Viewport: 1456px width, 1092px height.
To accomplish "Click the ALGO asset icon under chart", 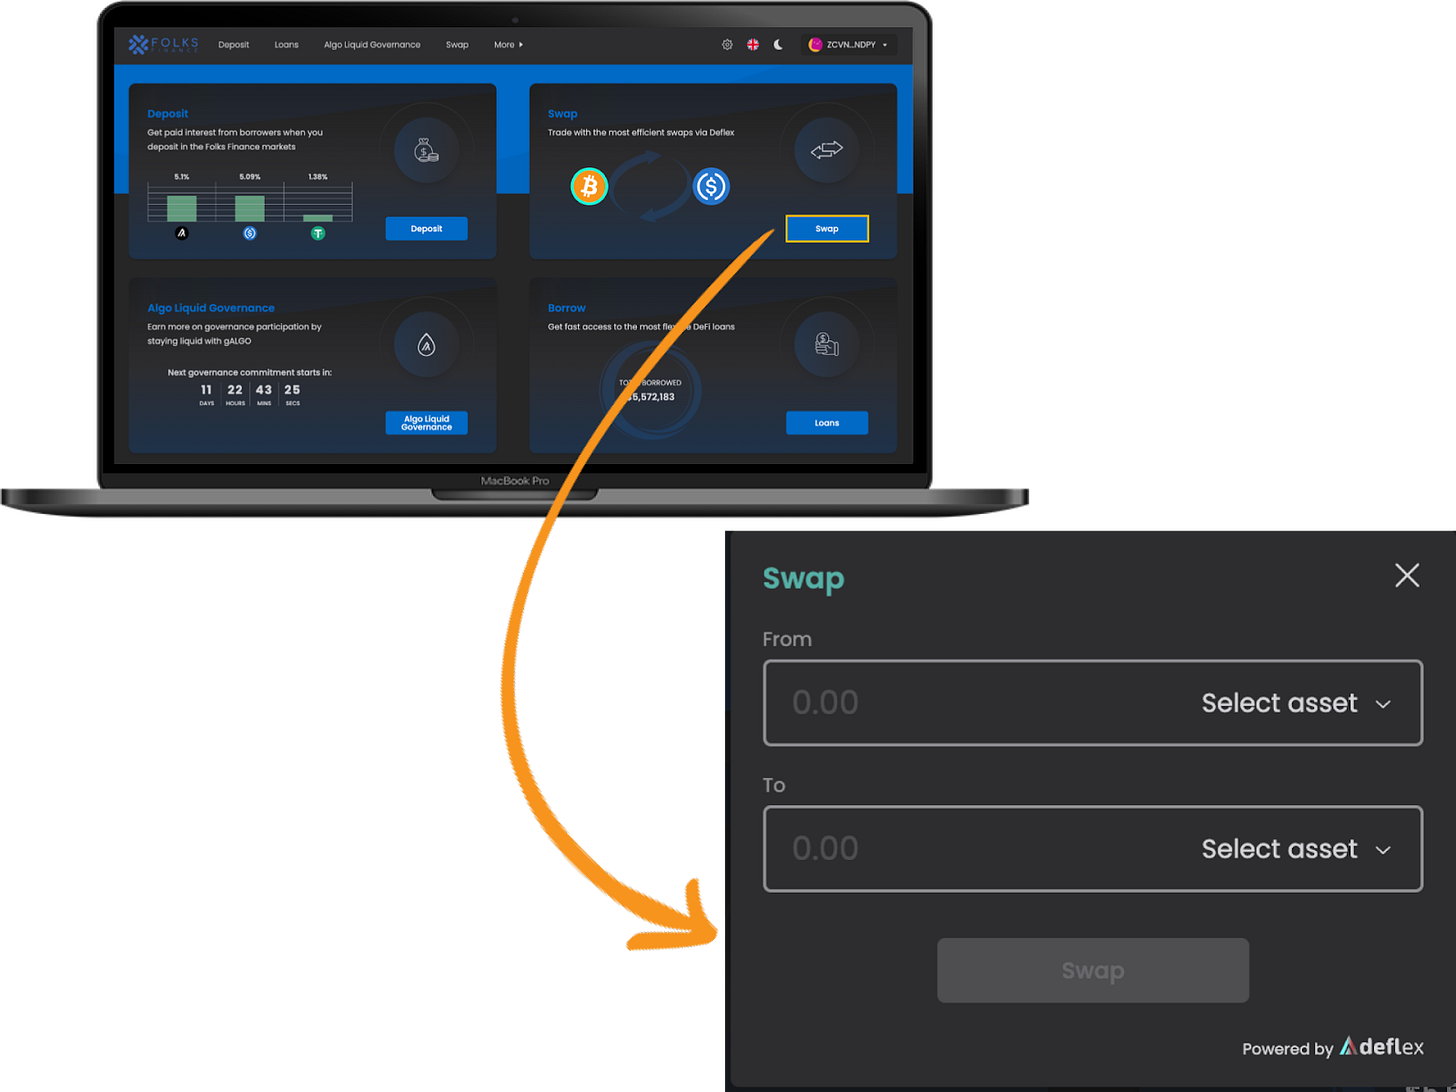I will pyautogui.click(x=182, y=233).
